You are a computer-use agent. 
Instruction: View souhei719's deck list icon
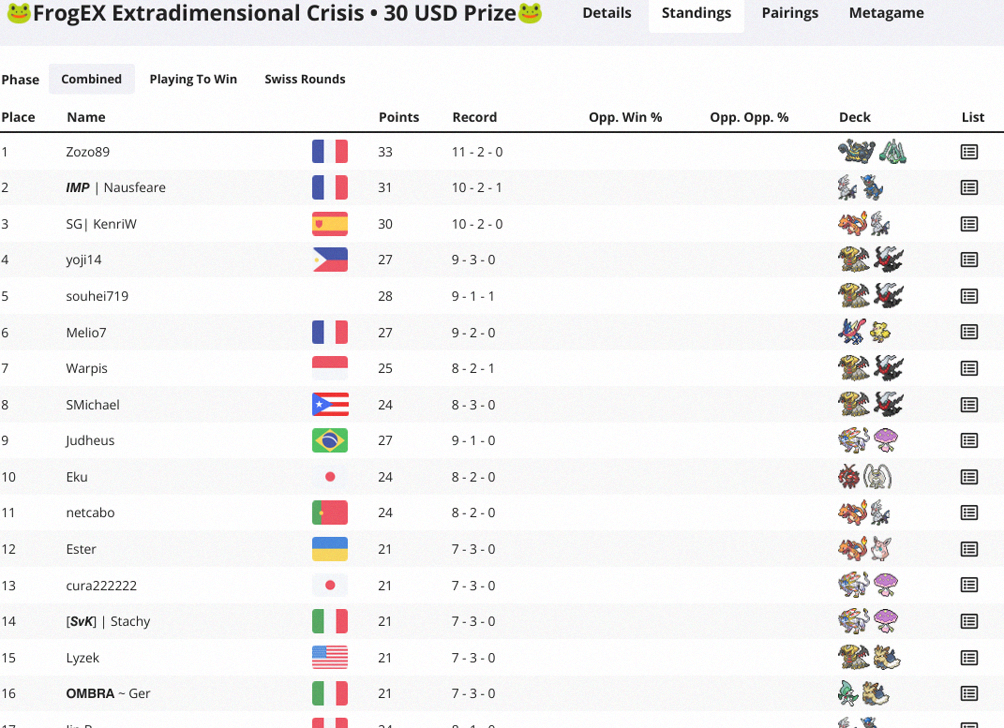tap(969, 296)
